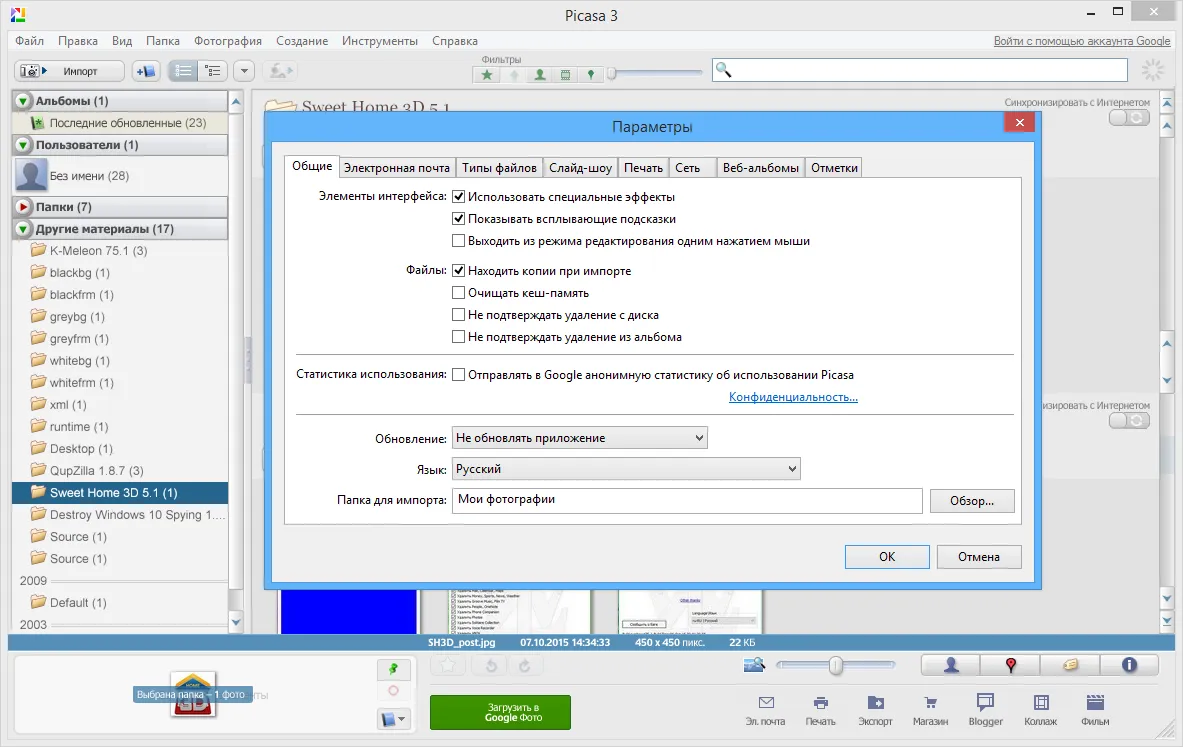The width and height of the screenshot is (1183, 747).
Task: Expand the Папки section in sidebar
Action: point(23,207)
